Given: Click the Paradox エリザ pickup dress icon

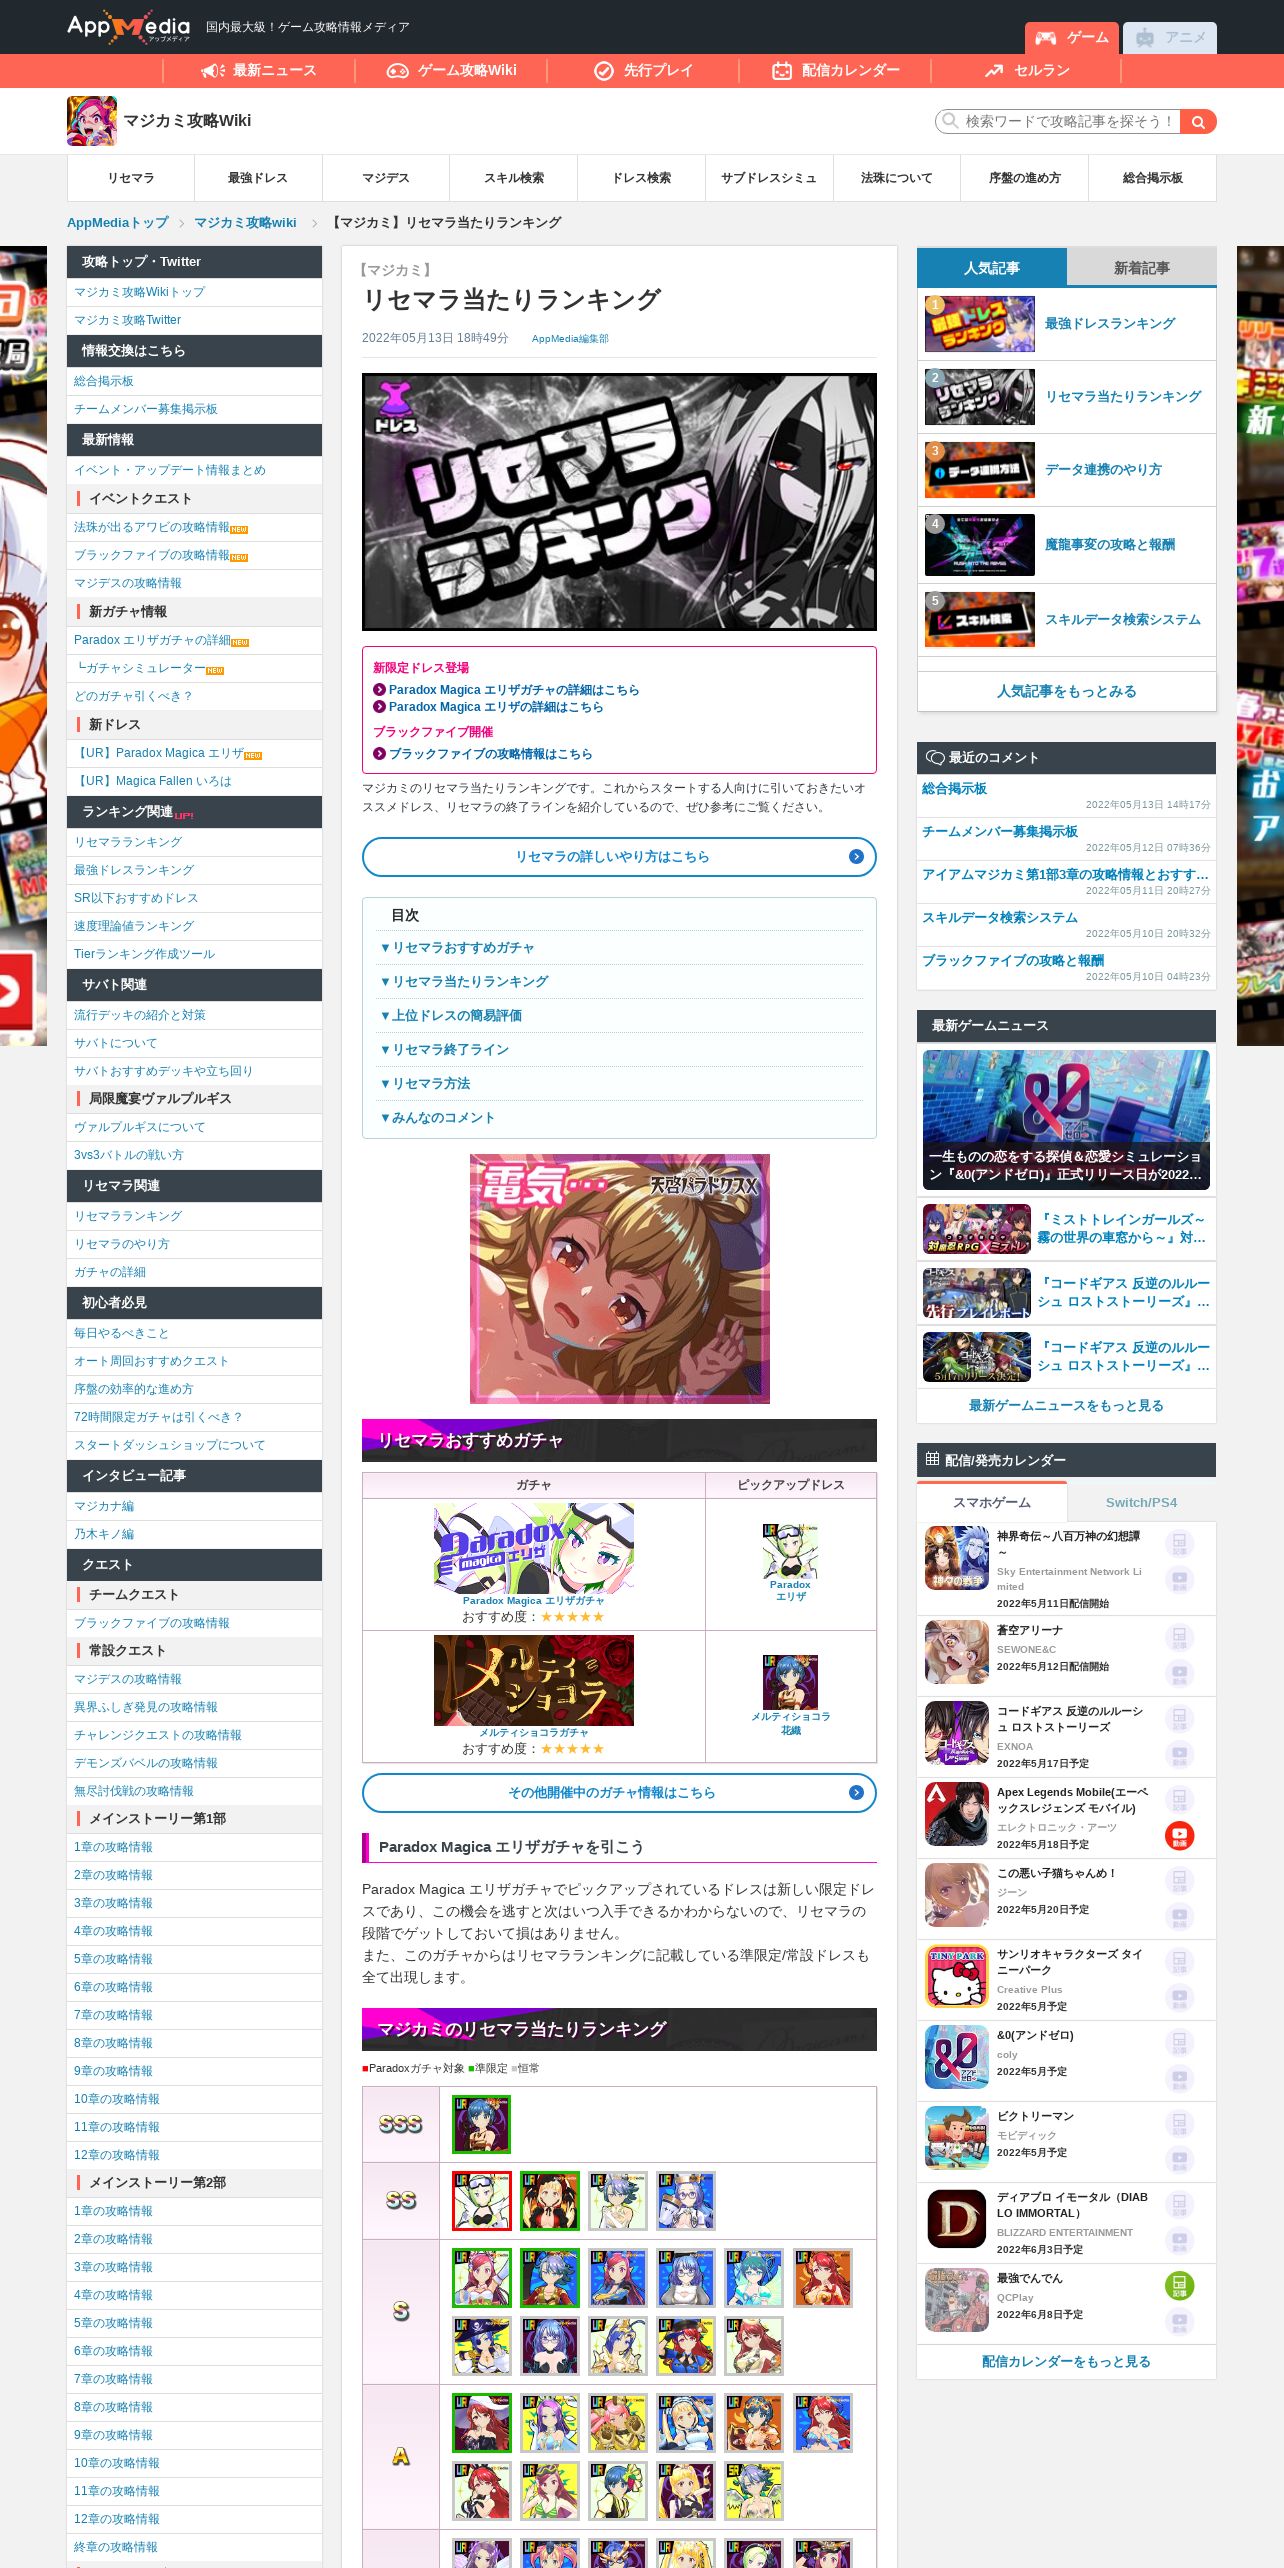Looking at the screenshot, I should click(790, 1551).
